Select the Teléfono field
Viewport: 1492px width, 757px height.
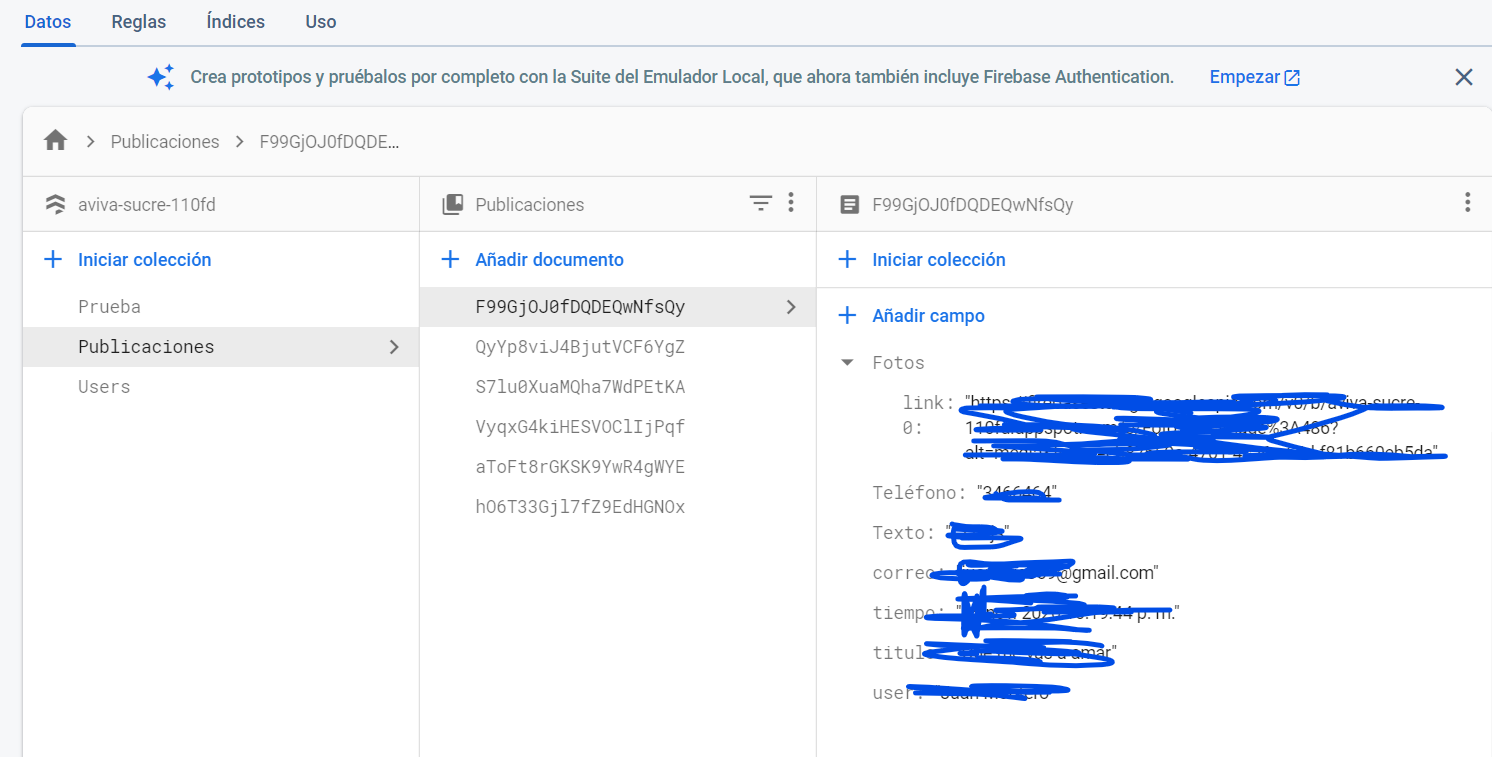919,493
